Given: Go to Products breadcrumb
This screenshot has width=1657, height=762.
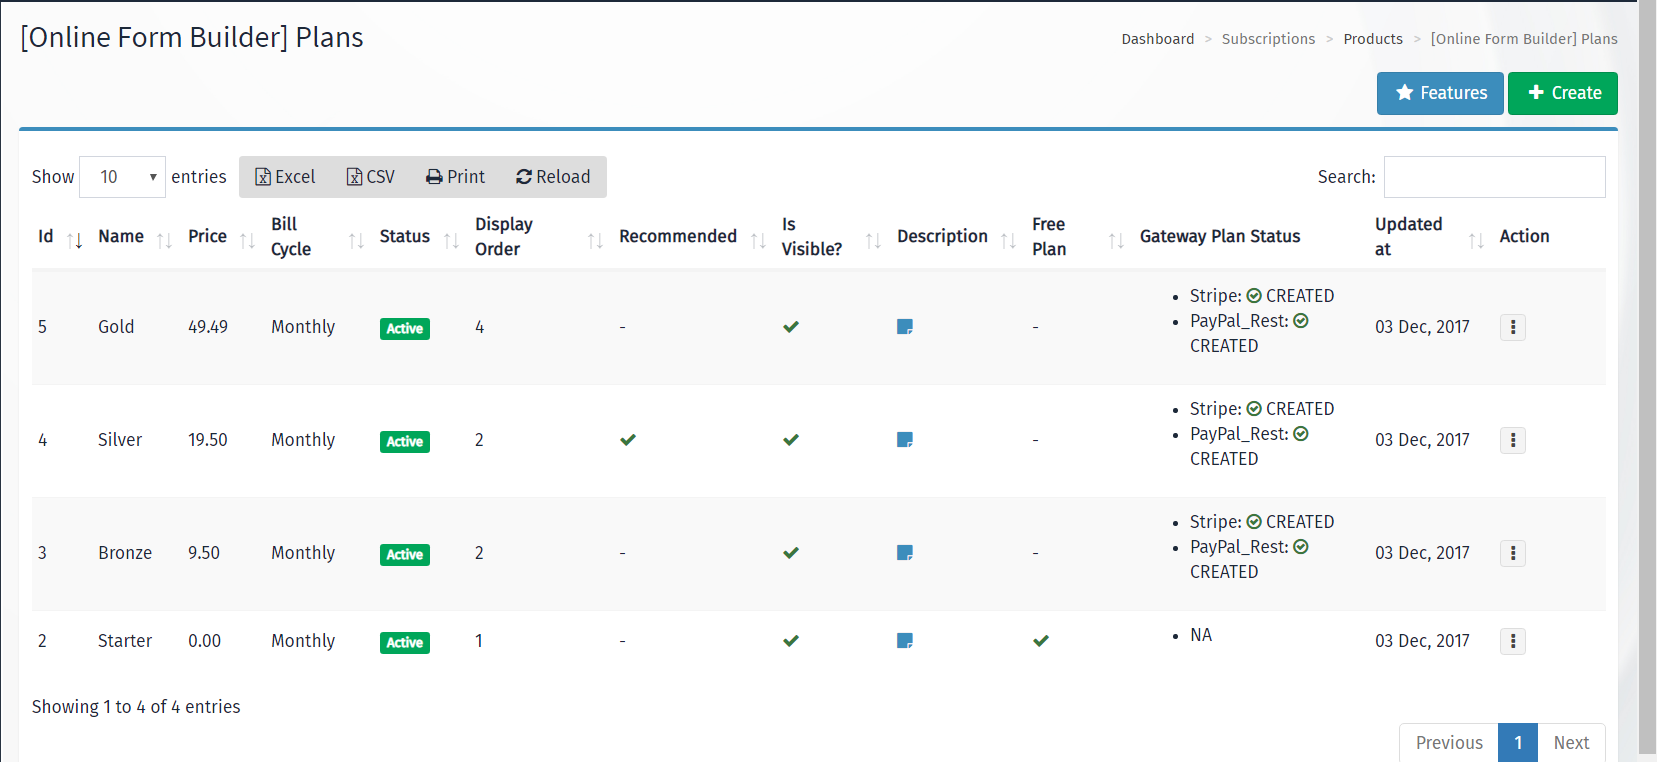Looking at the screenshot, I should tap(1373, 39).
